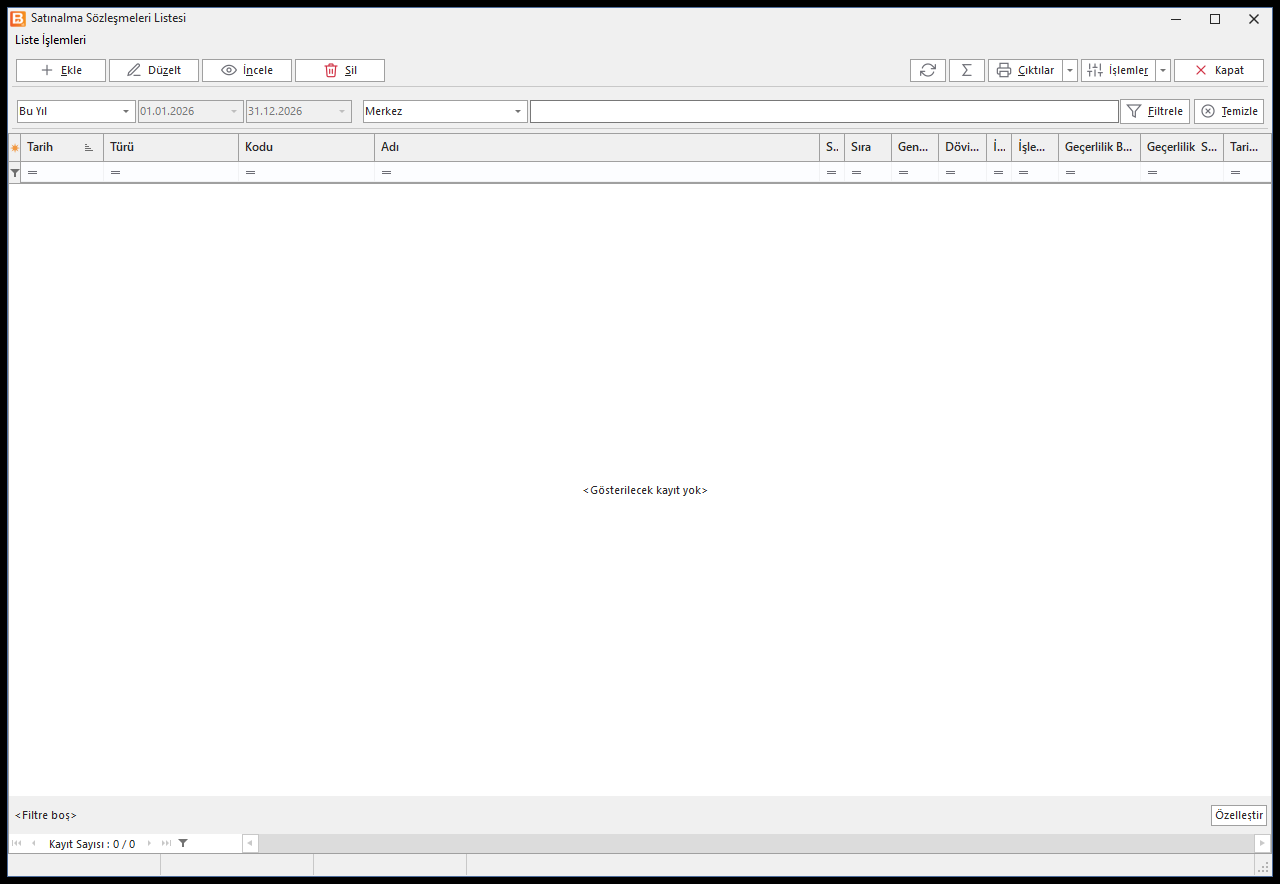Image resolution: width=1280 pixels, height=884 pixels.
Task: Go to next record navigator icon
Action: click(x=149, y=843)
